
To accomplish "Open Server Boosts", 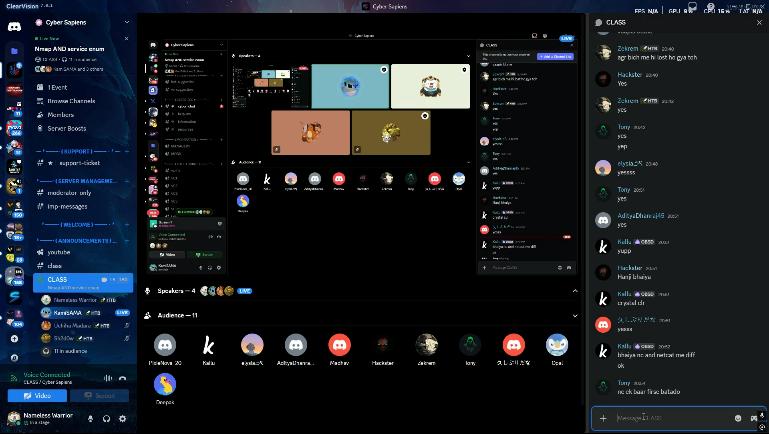I will pos(67,128).
